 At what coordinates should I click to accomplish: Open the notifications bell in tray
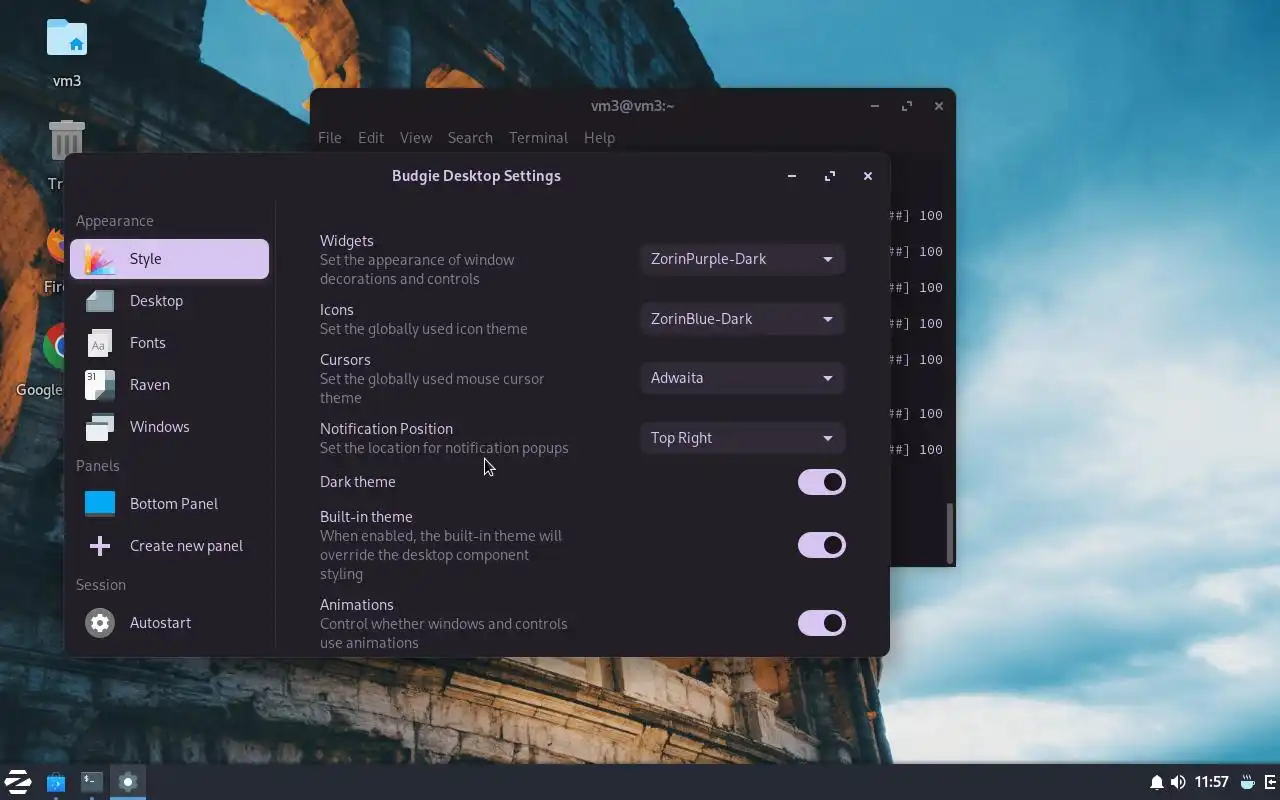[x=1157, y=782]
